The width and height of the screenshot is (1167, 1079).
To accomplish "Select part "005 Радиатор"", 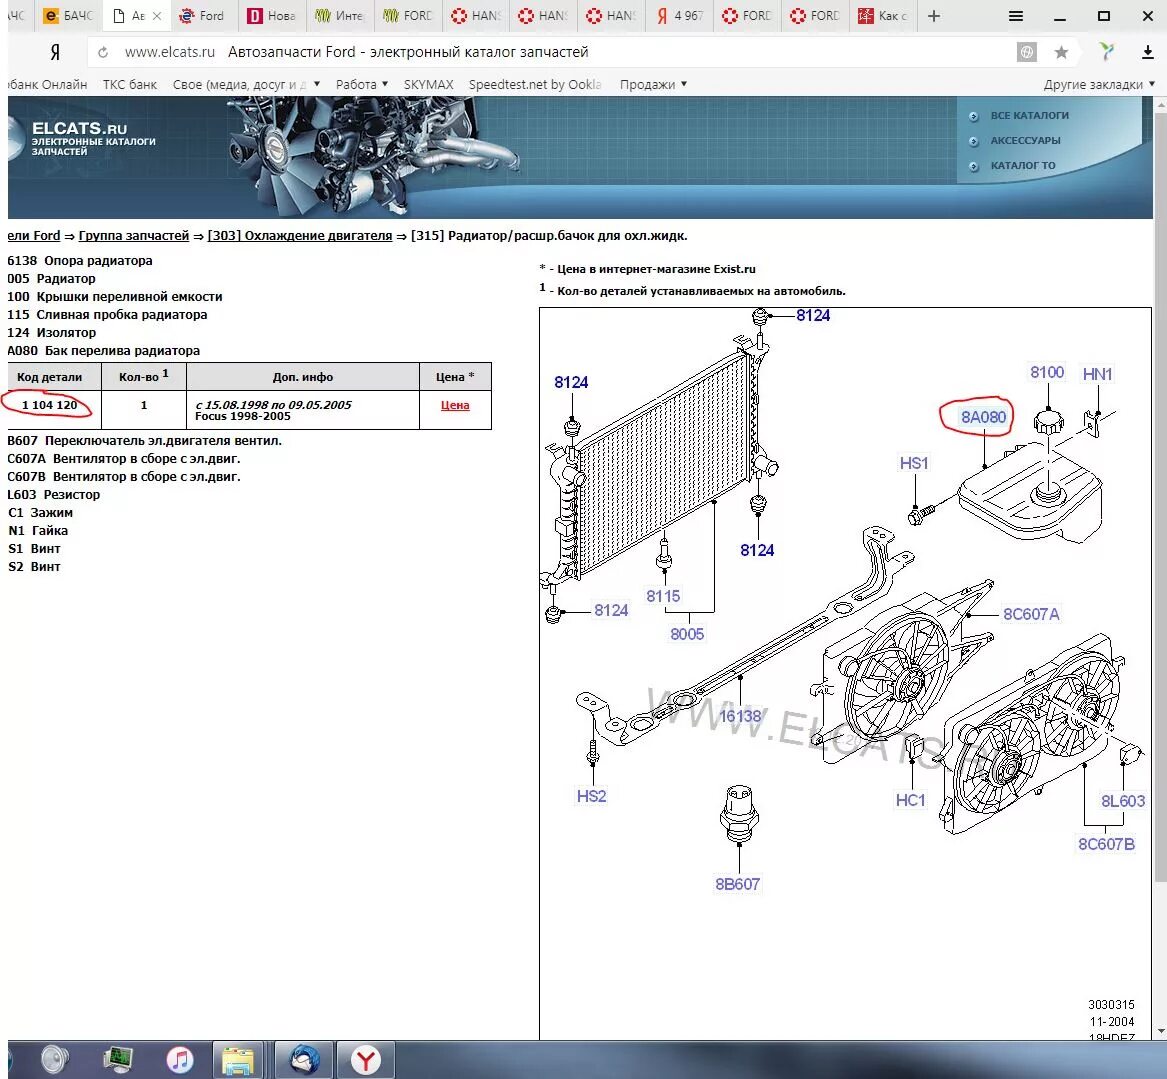I will click(x=51, y=279).
